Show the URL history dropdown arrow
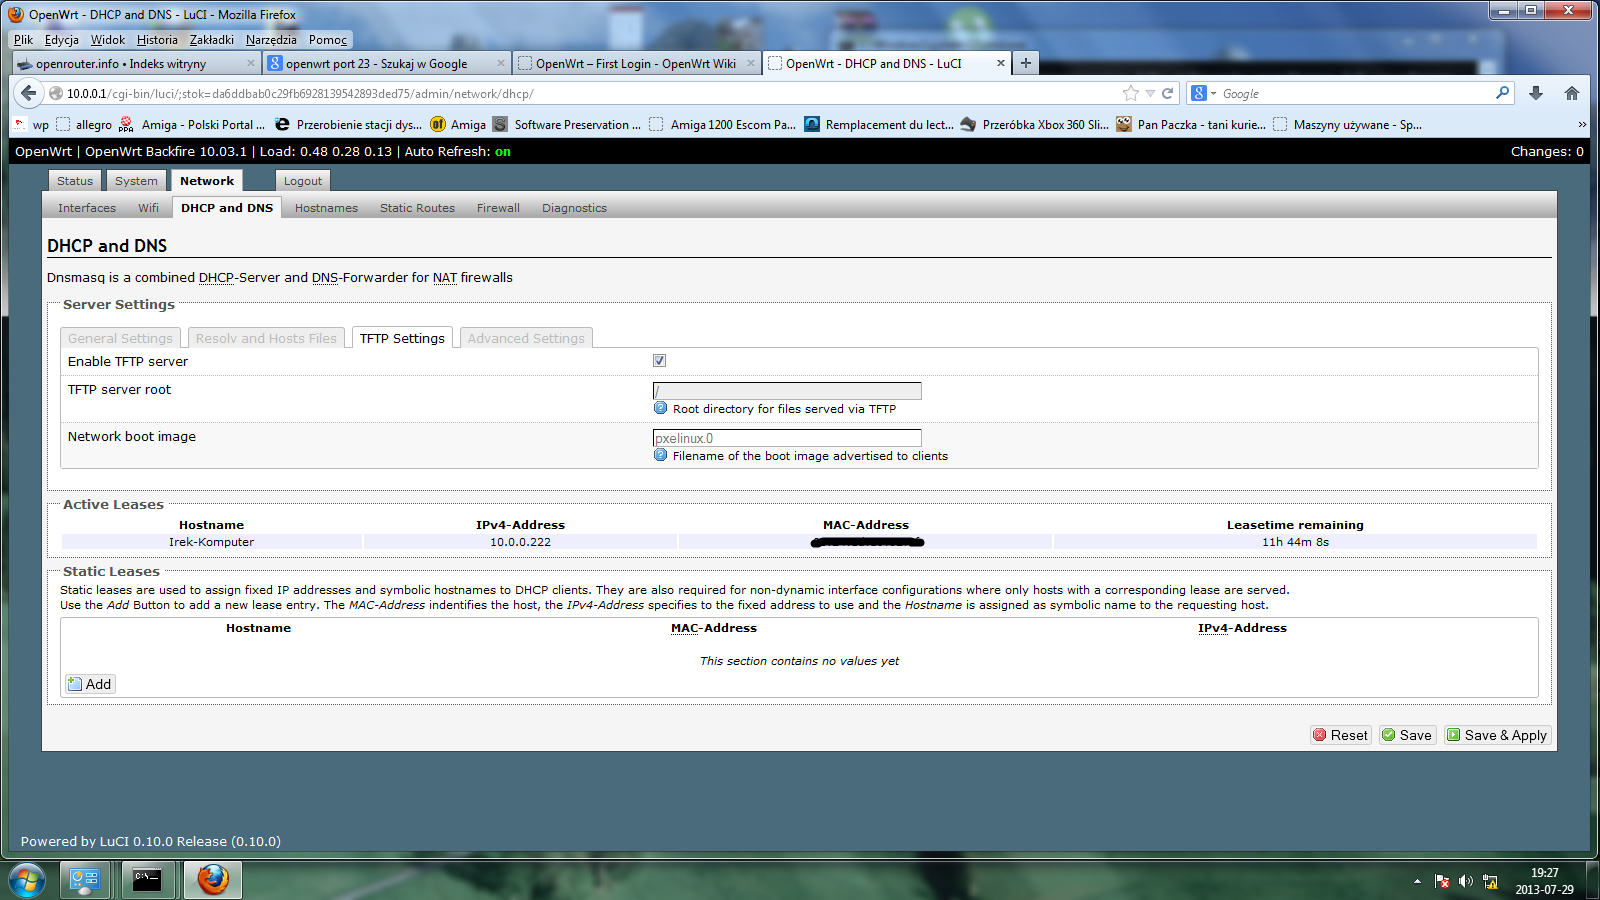Image resolution: width=1600 pixels, height=900 pixels. coord(1150,93)
